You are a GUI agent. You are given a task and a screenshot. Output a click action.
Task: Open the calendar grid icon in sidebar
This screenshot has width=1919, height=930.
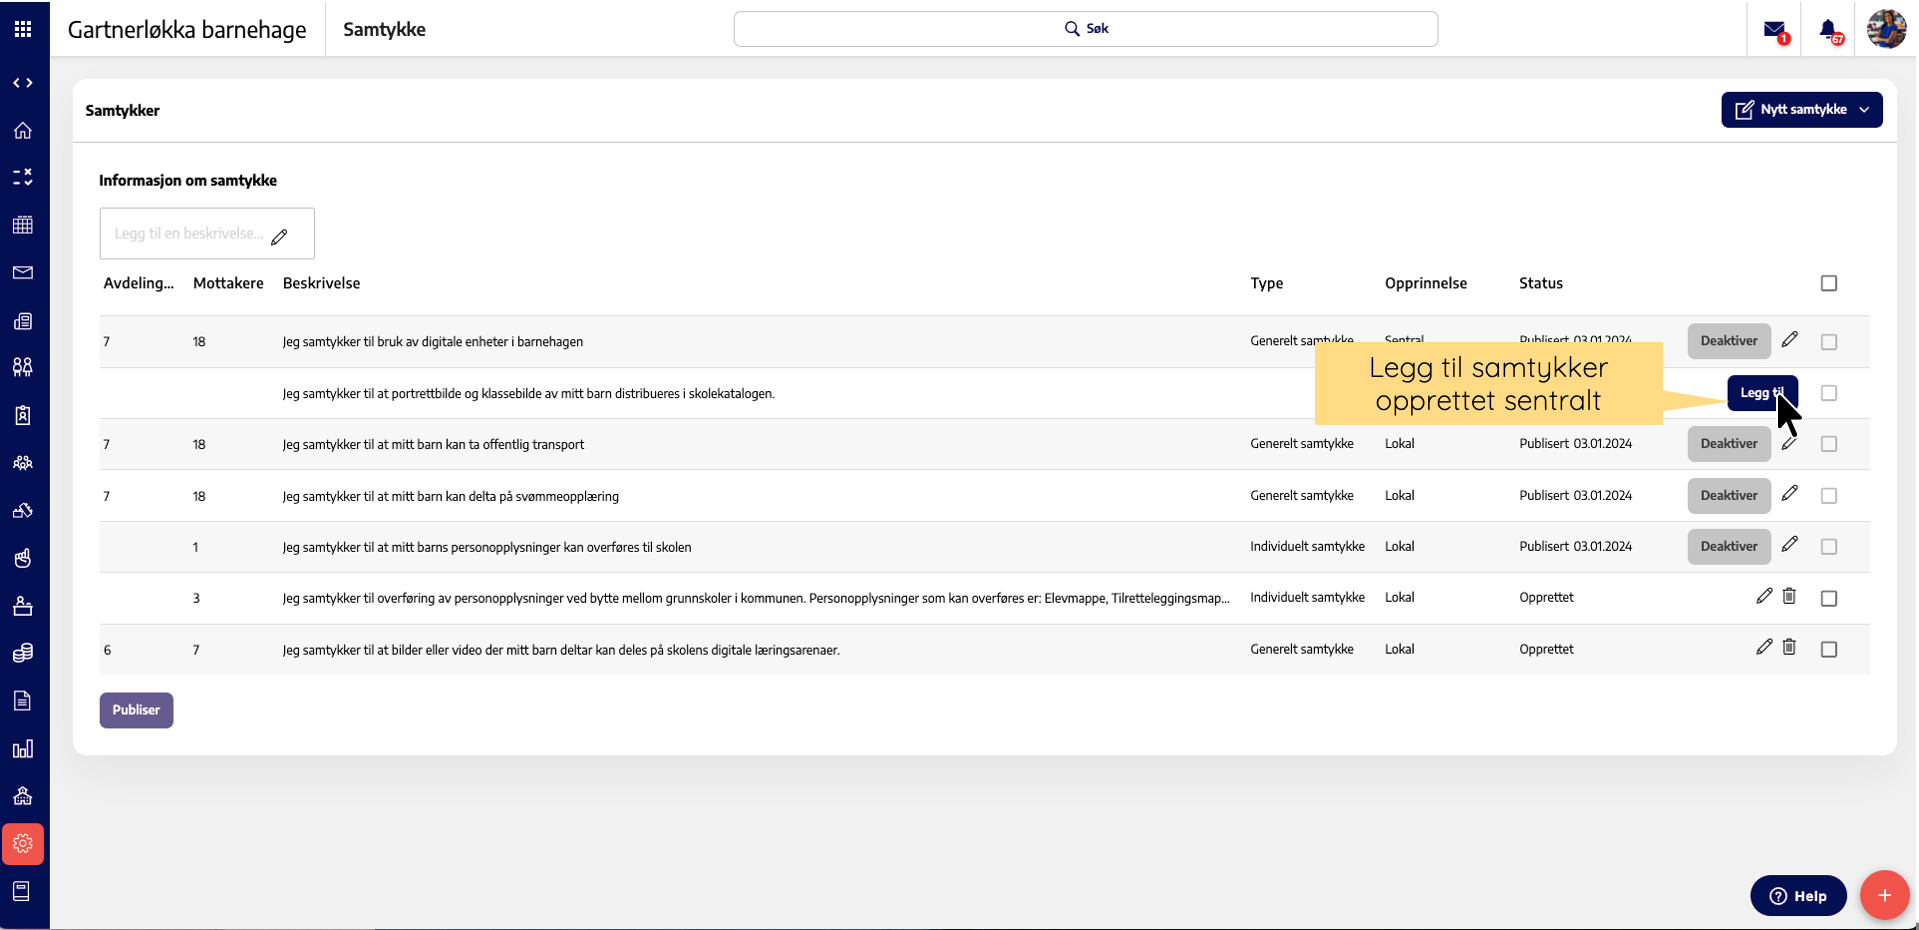pyautogui.click(x=23, y=225)
